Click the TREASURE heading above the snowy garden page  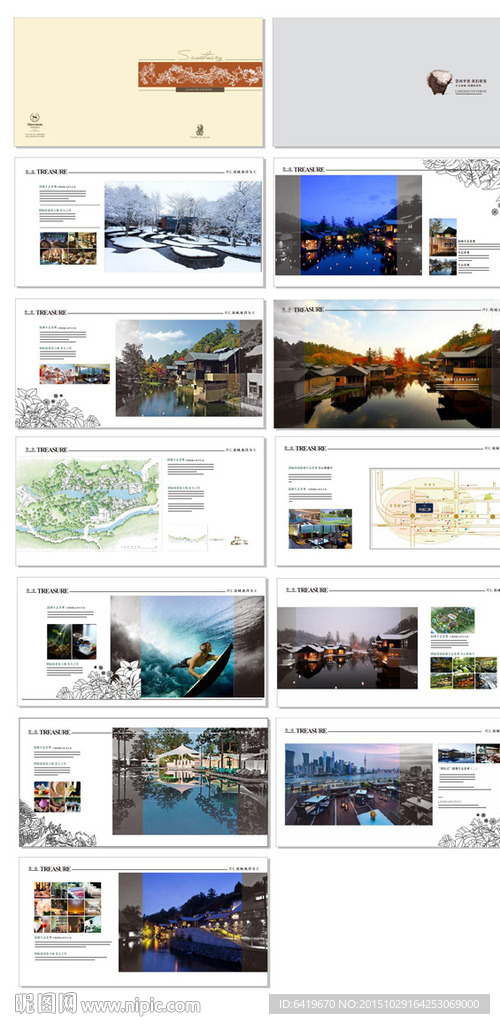[51, 172]
